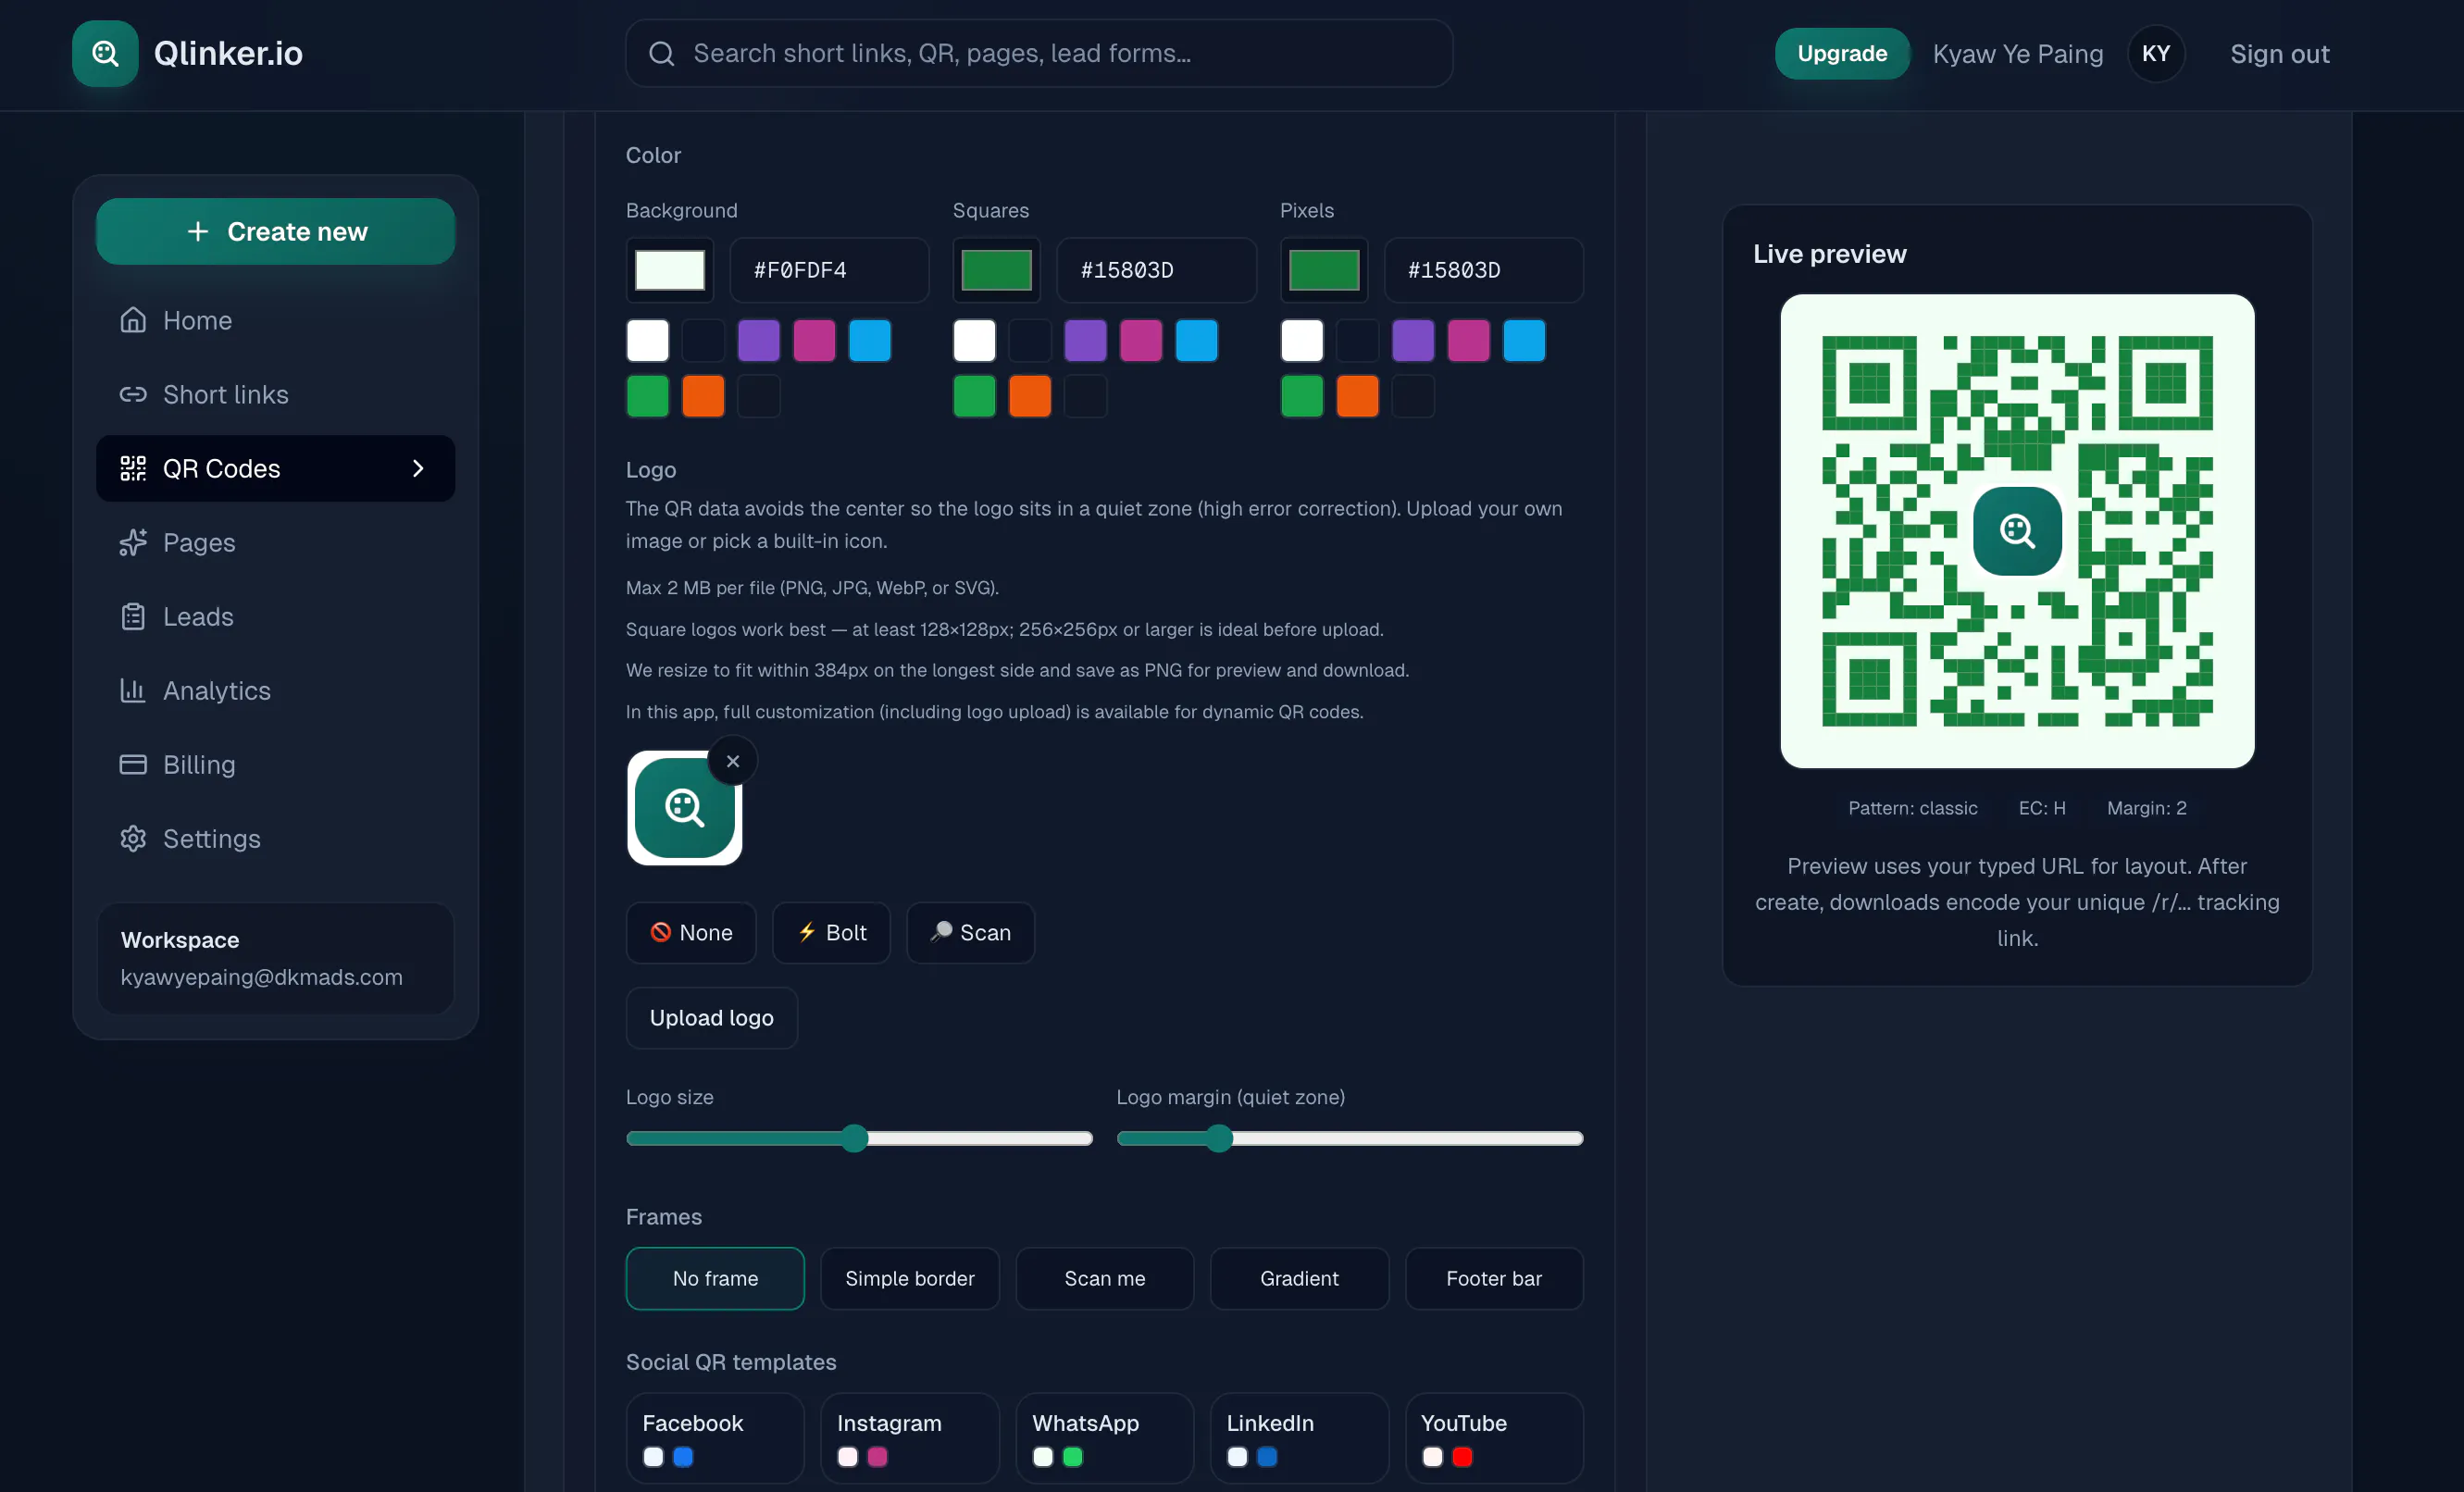The image size is (2464, 1492).
Task: Click the search short links input
Action: coord(1039,53)
